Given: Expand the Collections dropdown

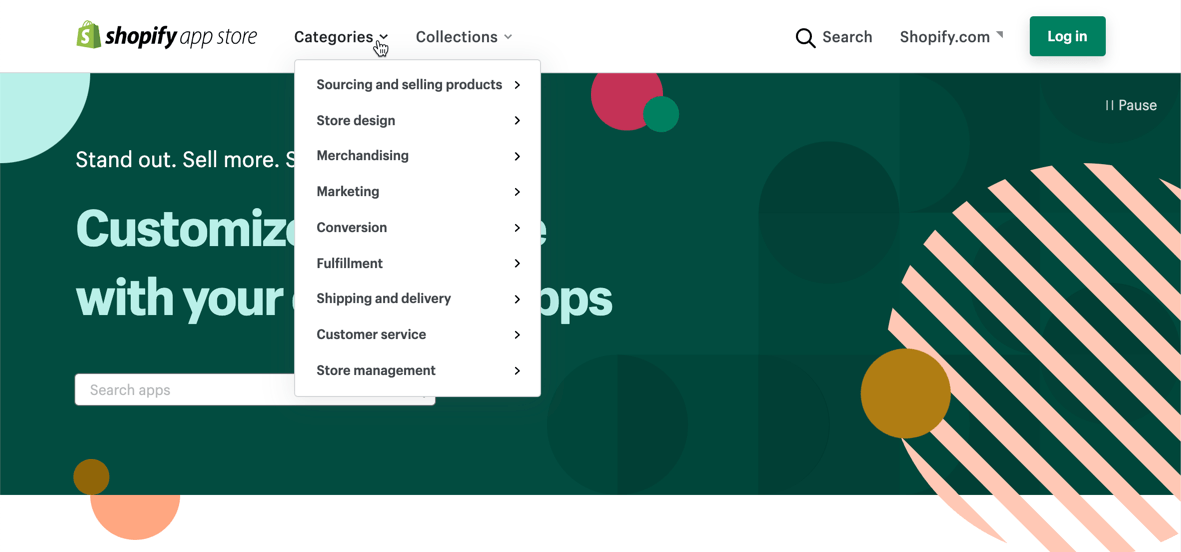Looking at the screenshot, I should (x=464, y=37).
